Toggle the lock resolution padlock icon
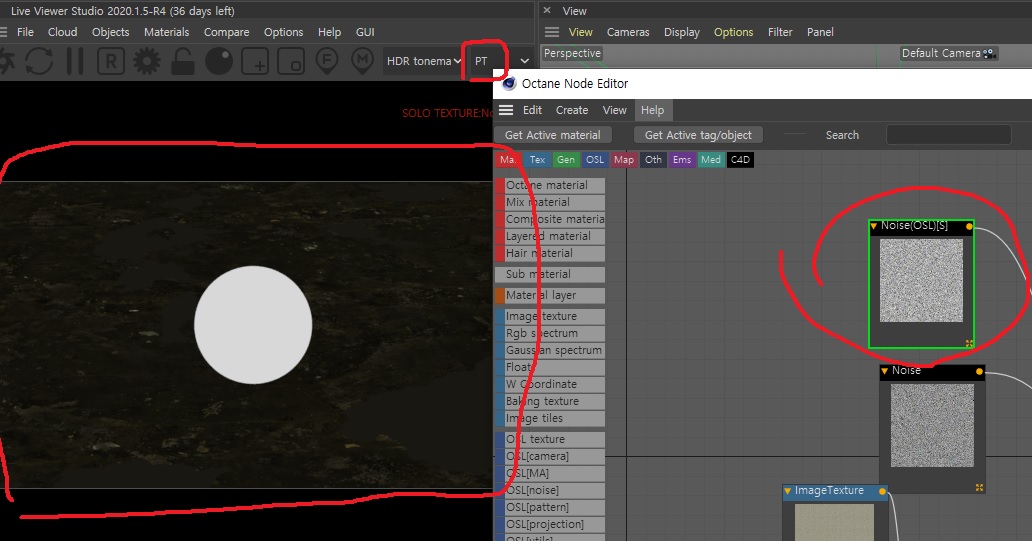This screenshot has width=1032, height=541. click(x=182, y=61)
